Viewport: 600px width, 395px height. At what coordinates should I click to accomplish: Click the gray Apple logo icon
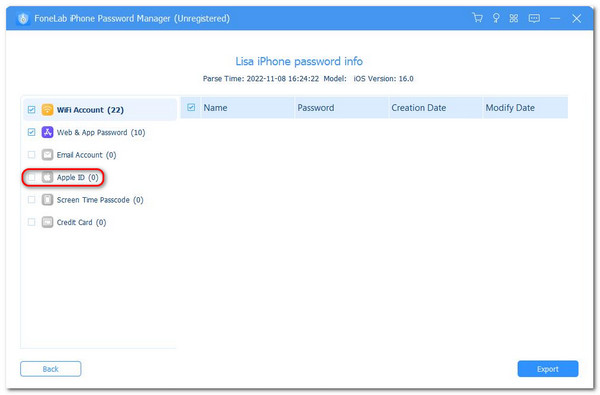pos(47,177)
